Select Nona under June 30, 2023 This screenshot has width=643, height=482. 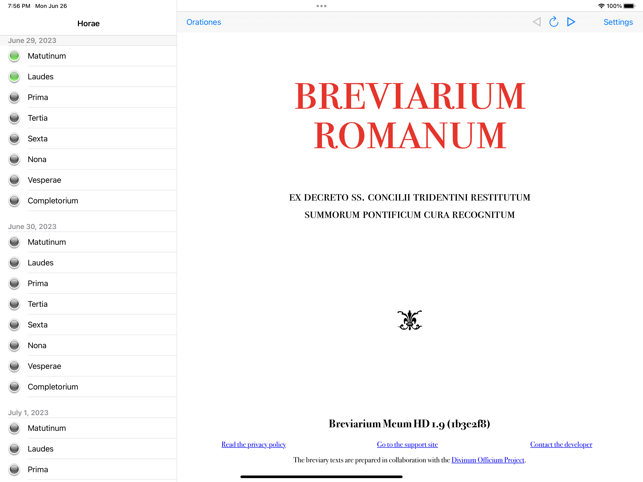(x=88, y=345)
